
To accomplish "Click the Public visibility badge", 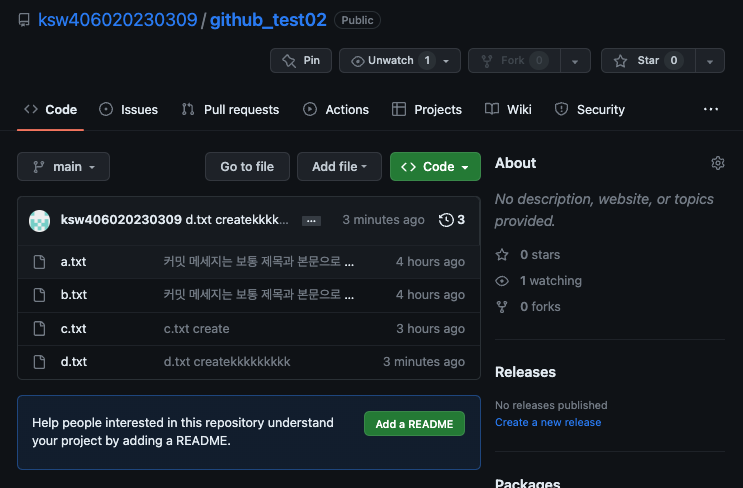I will [x=357, y=20].
